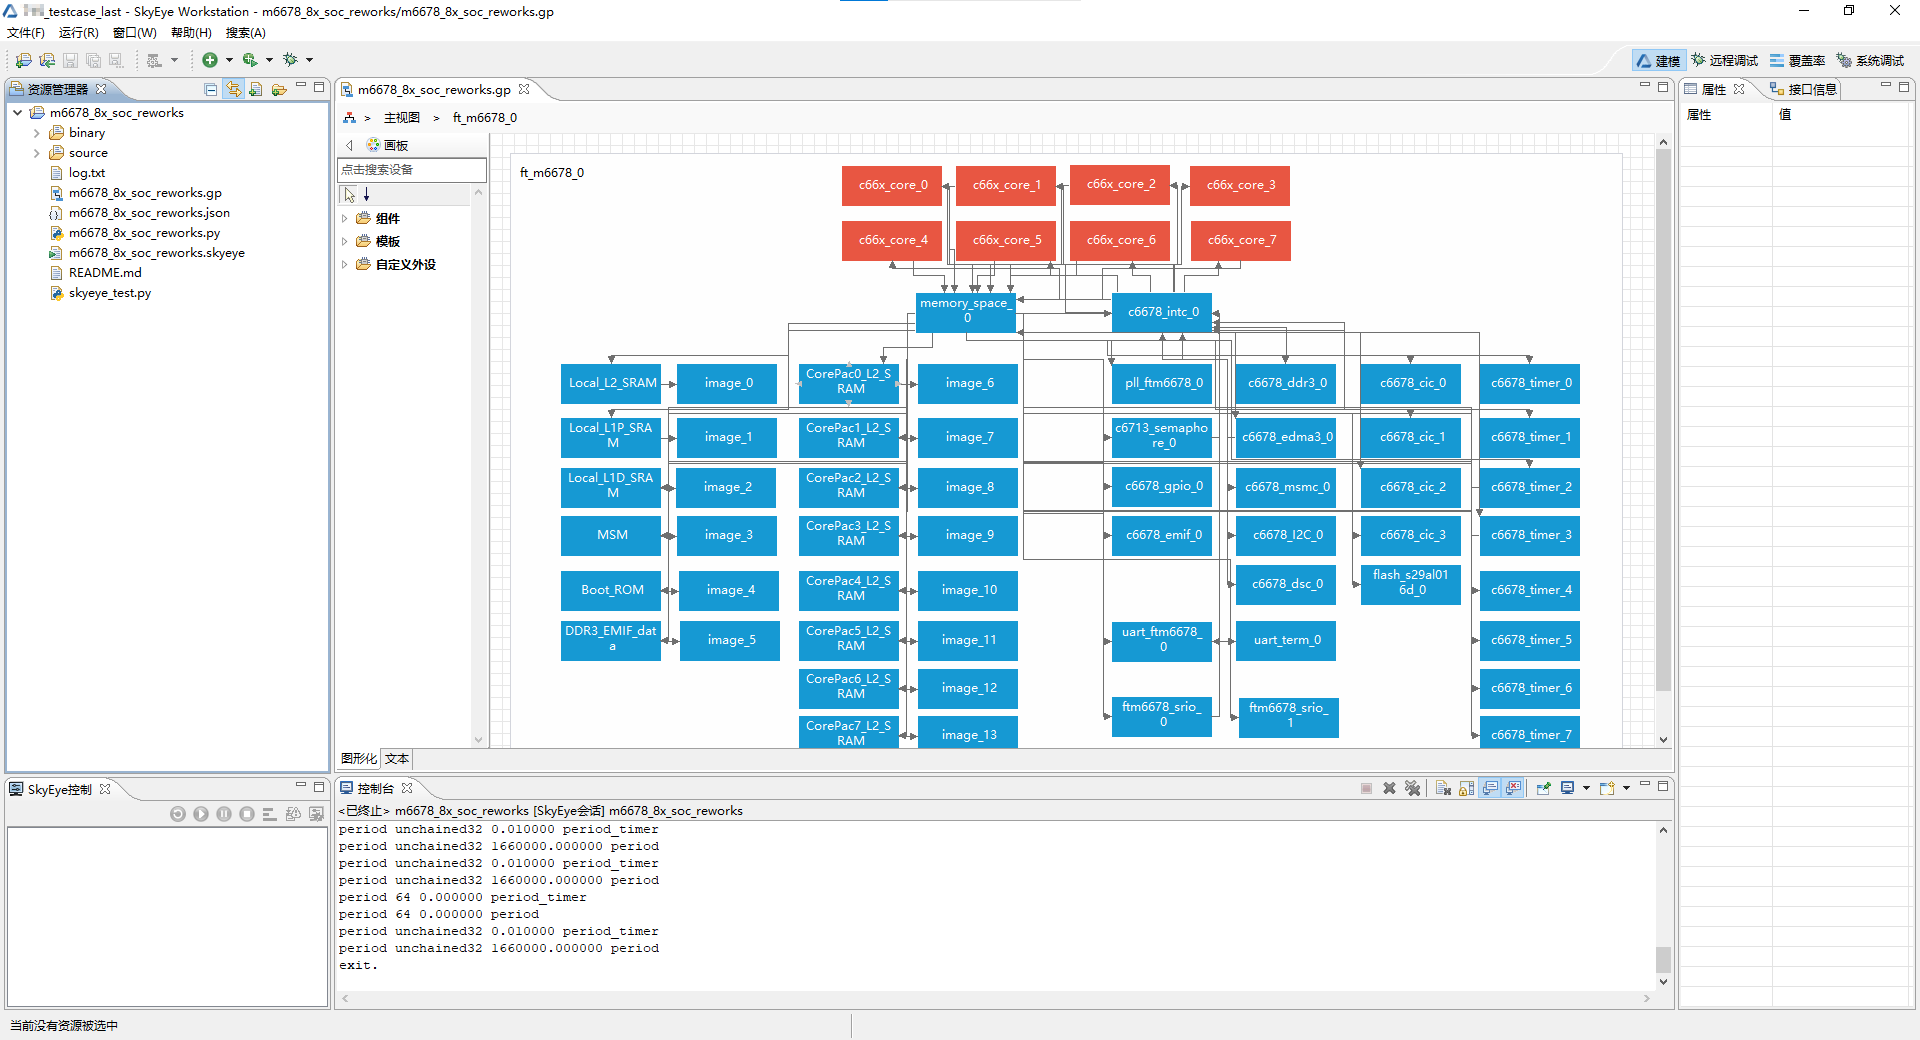Collapse the 画板 palette with left arrow
This screenshot has width=1920, height=1040.
pyautogui.click(x=349, y=145)
